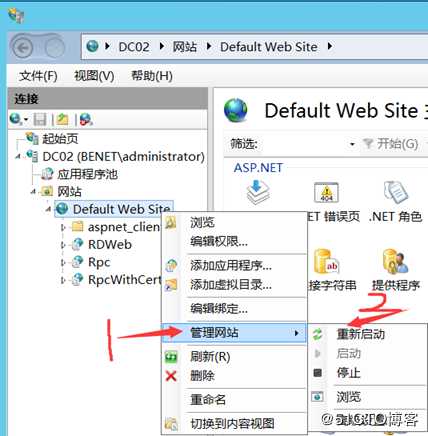Click 浏览 in the manage website submenu
428x436 pixels.
tap(367, 397)
